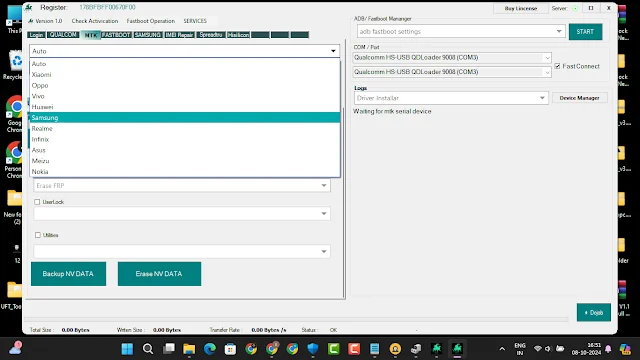The image size is (640, 360).
Task: Open taskbar Search
Action: click(148, 349)
